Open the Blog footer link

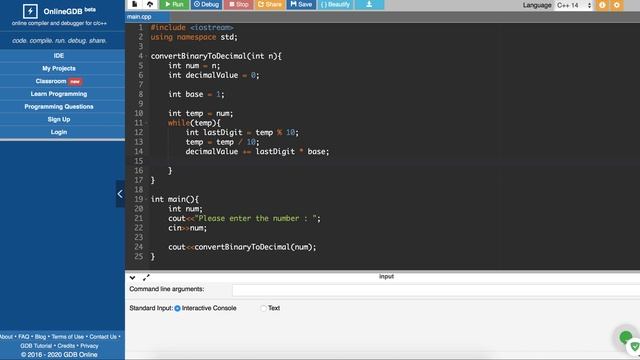pos(40,337)
